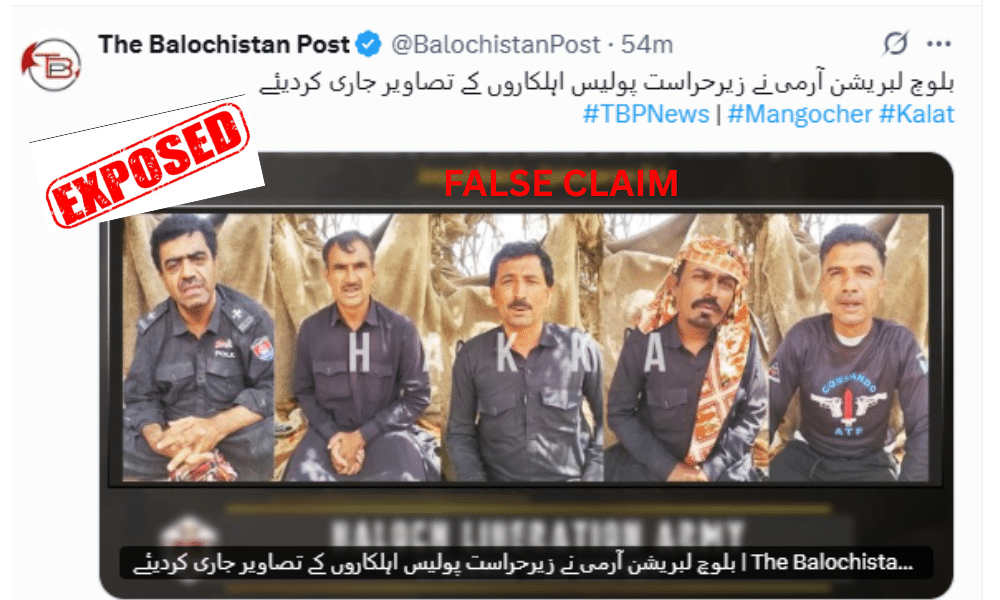Click the blurred Baloch Liberation Army banner
Screen dimensions: 1000x600
tap(538, 529)
